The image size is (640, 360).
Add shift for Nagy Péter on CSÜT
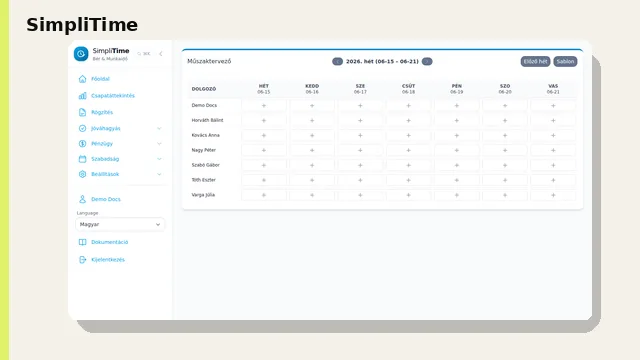pyautogui.click(x=408, y=150)
